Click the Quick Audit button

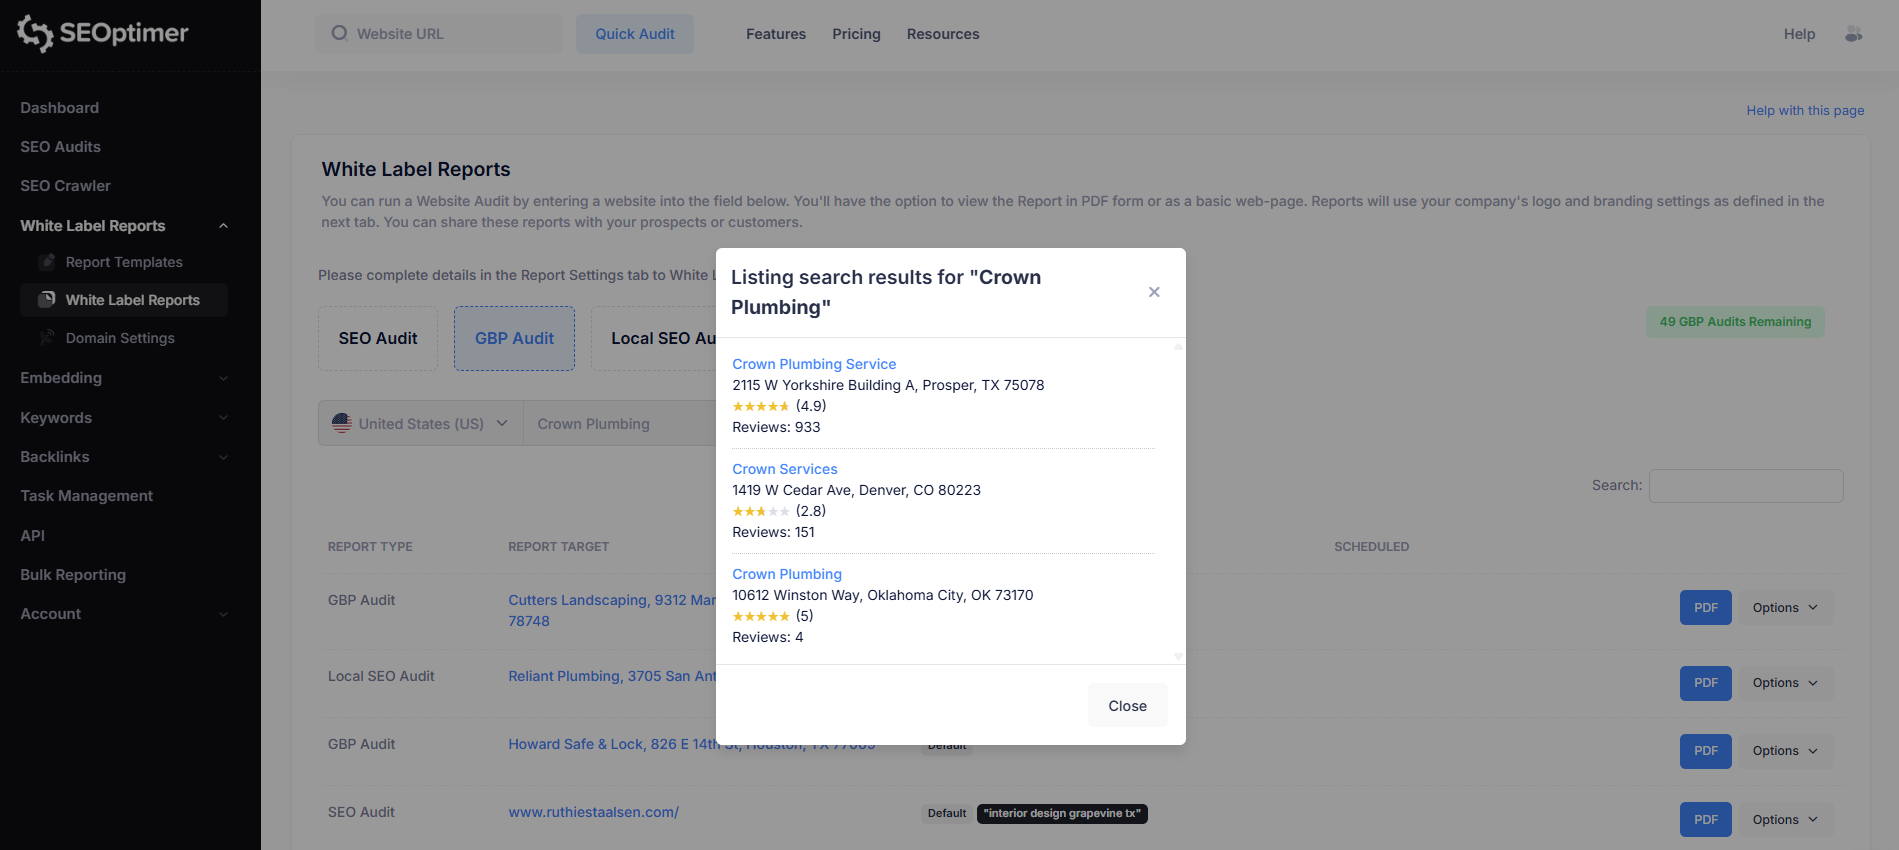(x=635, y=34)
